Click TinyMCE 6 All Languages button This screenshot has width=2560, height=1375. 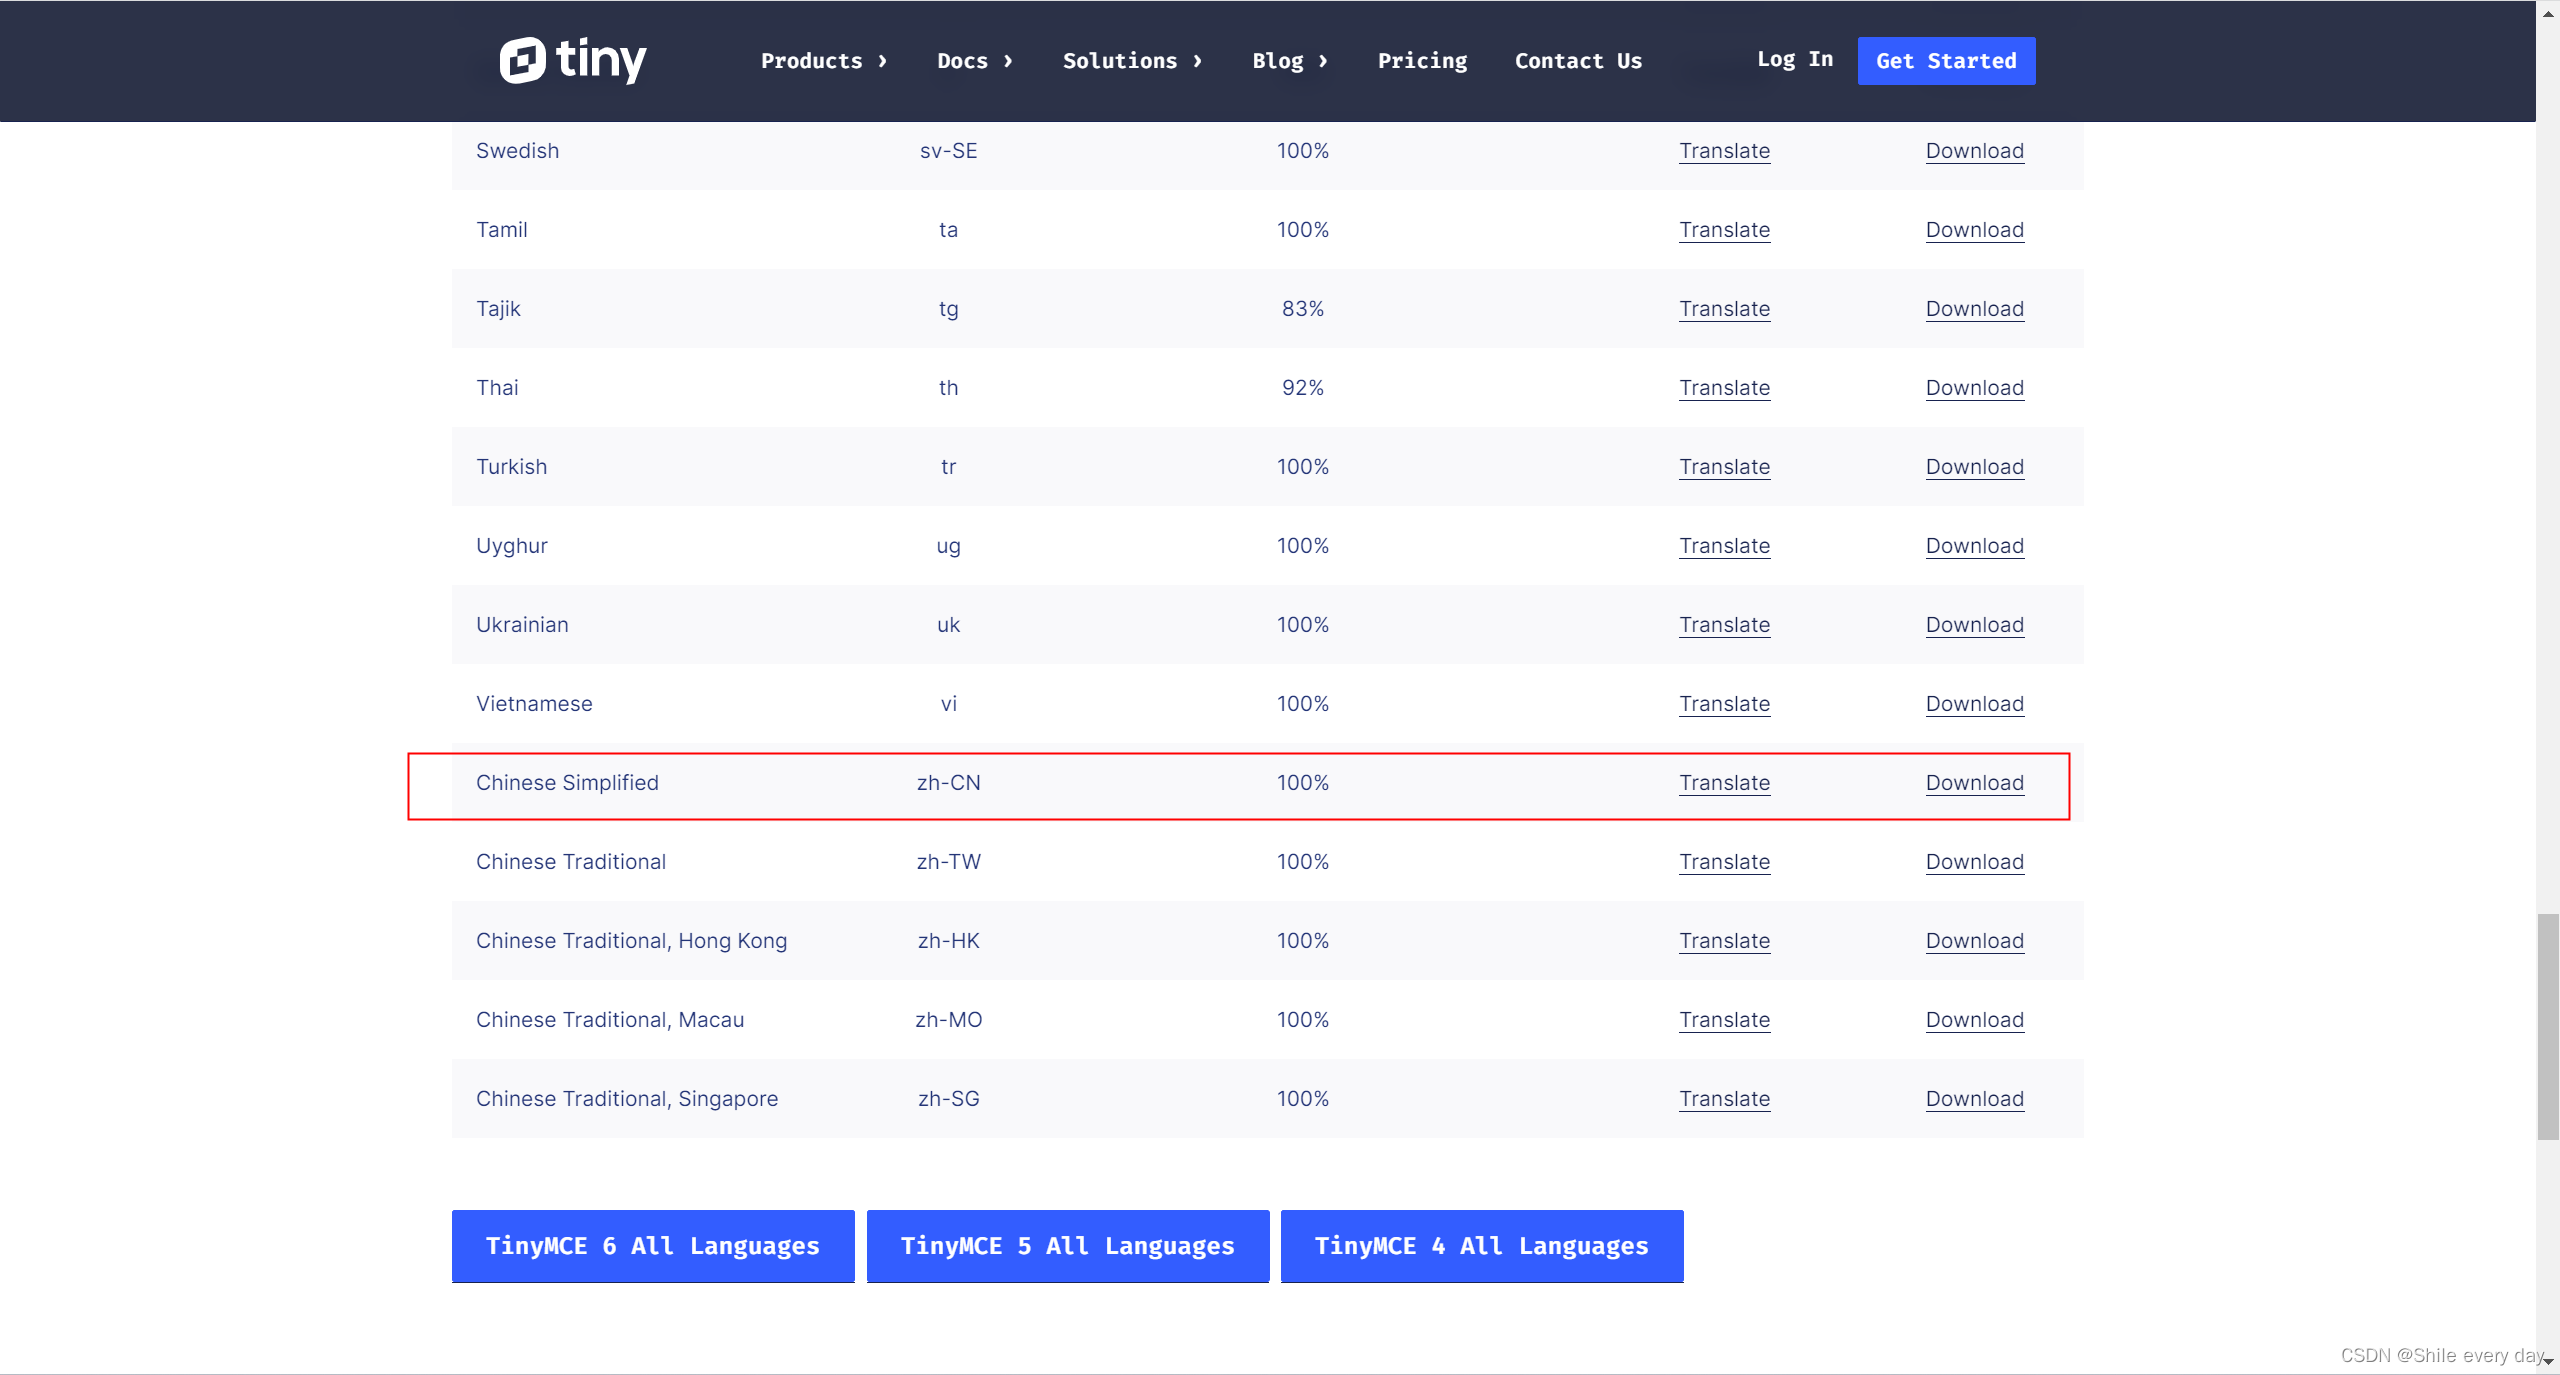click(652, 1245)
